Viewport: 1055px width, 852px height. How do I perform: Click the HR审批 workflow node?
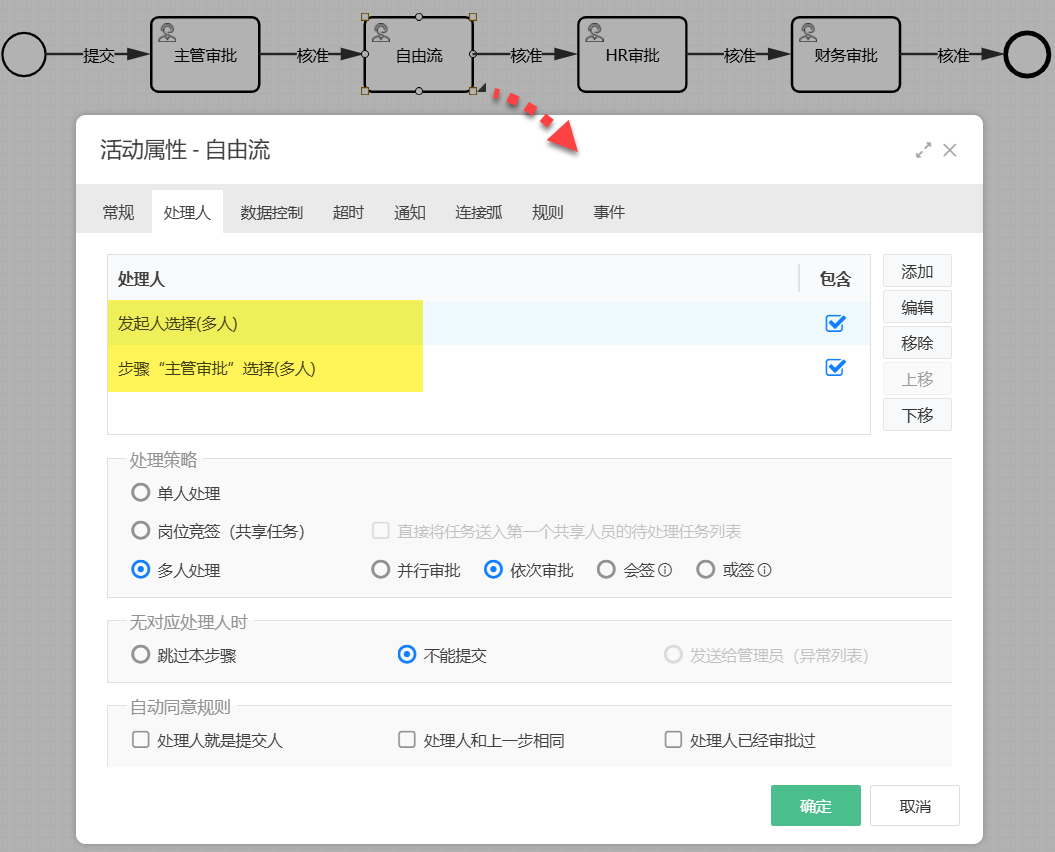632,54
